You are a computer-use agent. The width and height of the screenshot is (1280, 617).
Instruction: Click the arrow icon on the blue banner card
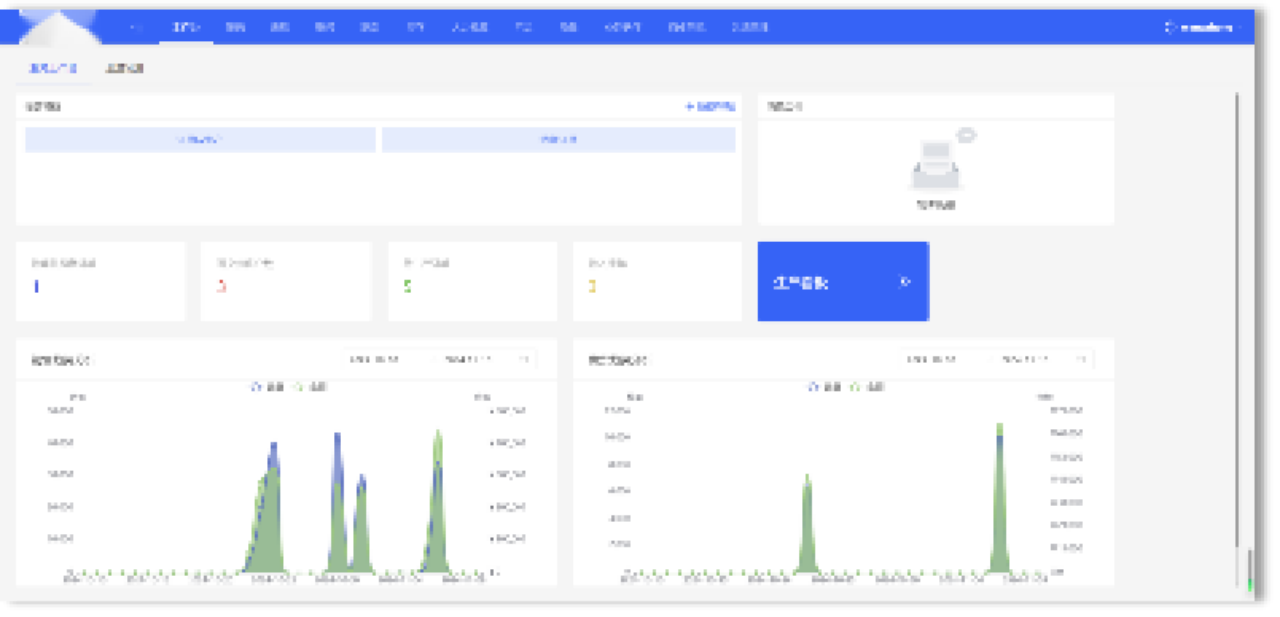point(905,282)
